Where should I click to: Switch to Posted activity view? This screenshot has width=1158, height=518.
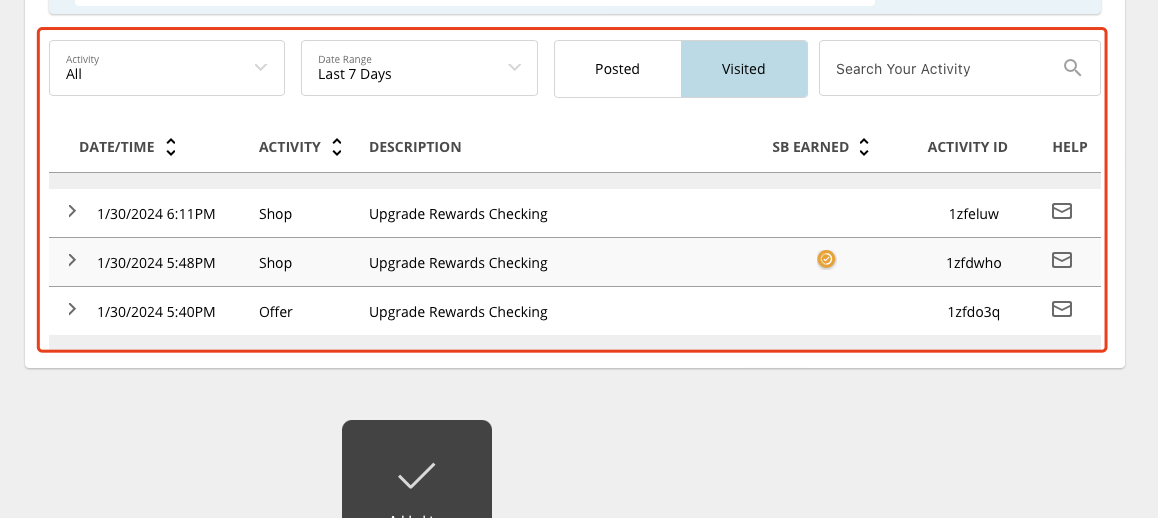[617, 69]
